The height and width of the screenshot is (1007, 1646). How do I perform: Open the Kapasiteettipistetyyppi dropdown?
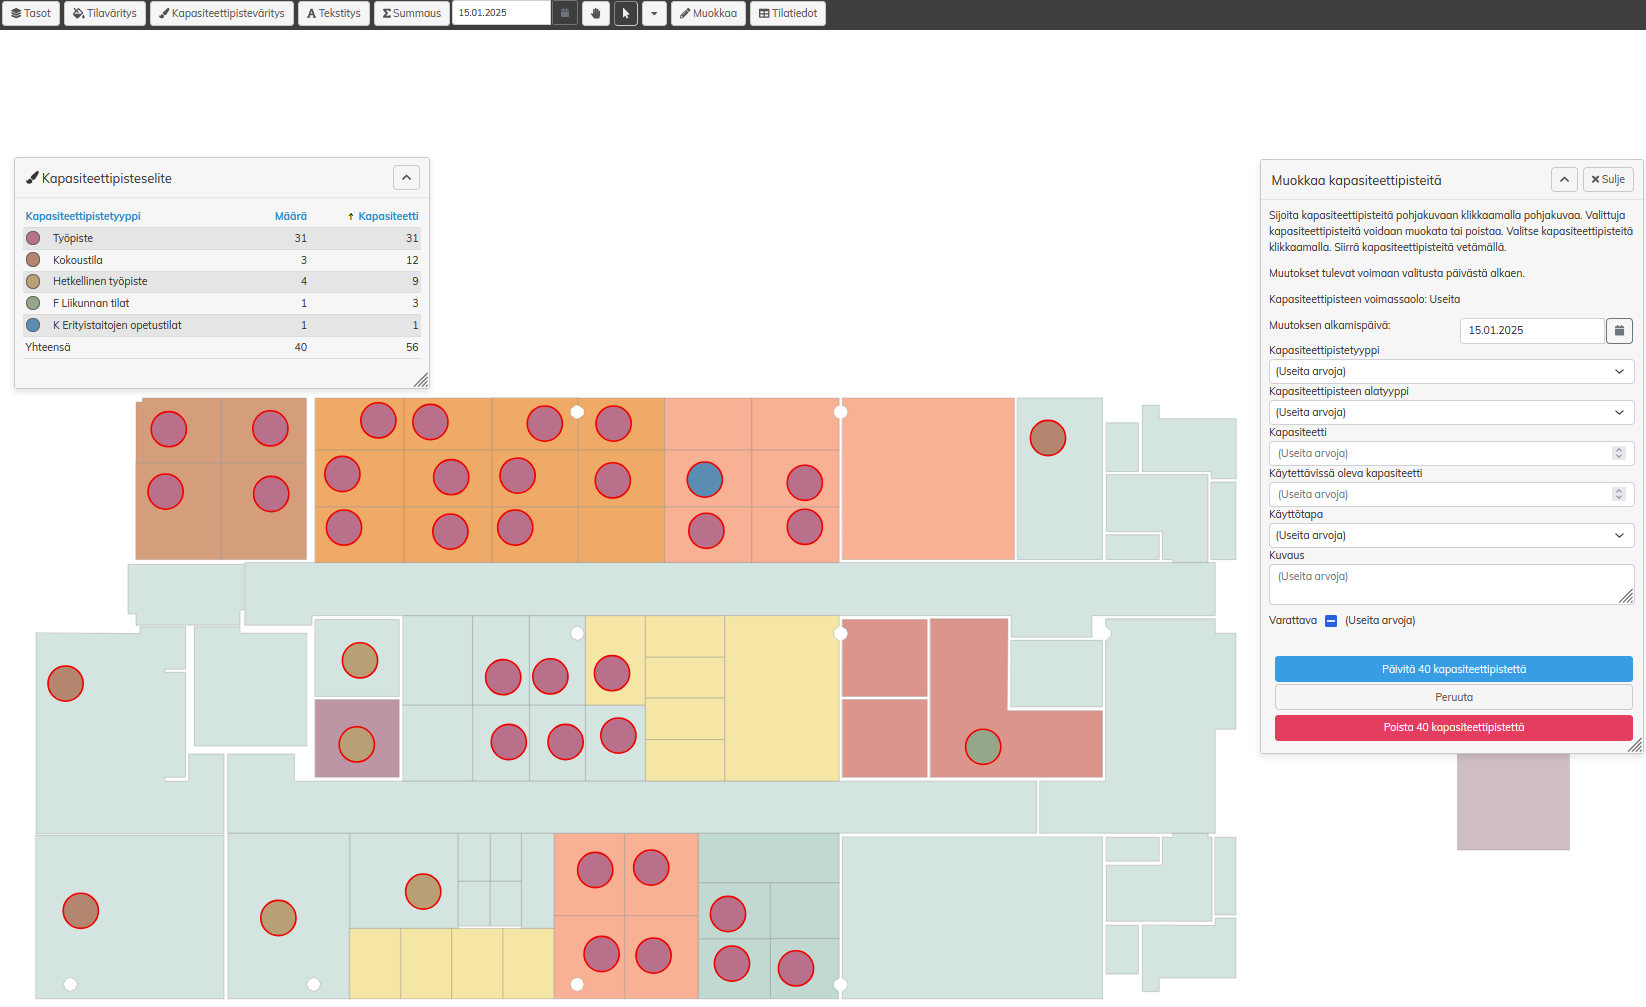tap(1451, 371)
